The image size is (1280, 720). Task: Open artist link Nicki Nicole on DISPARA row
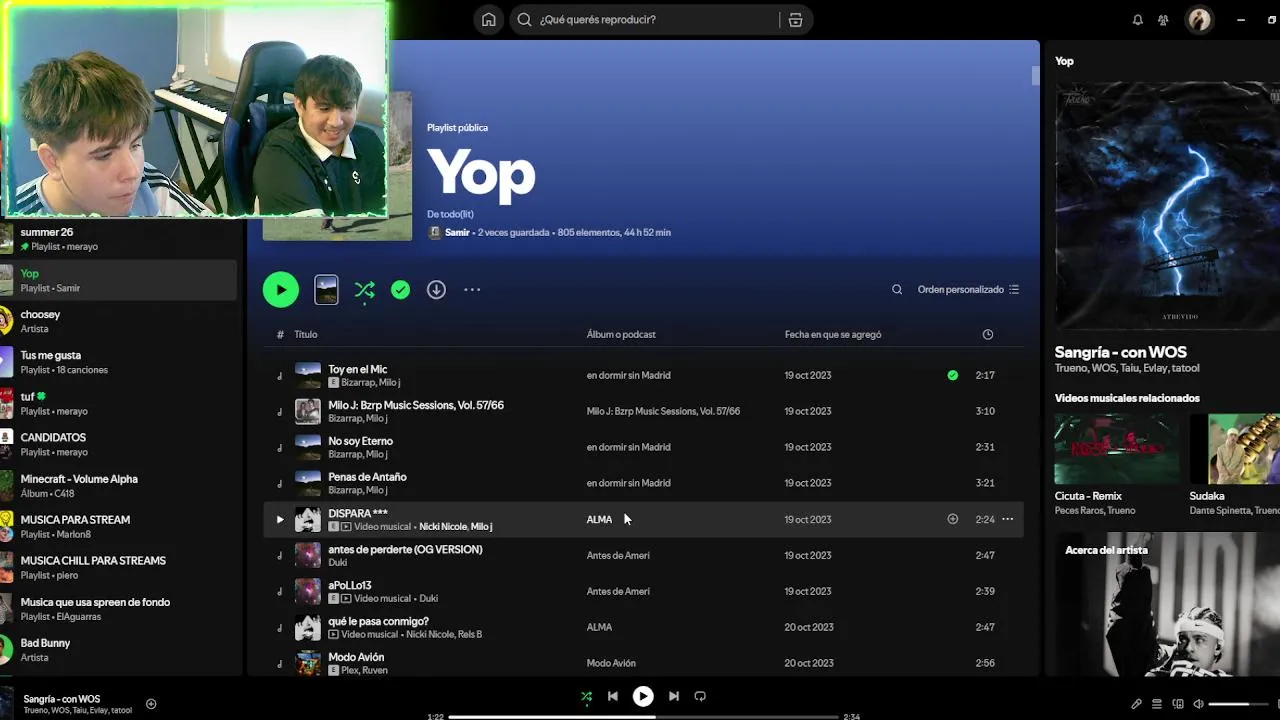pyautogui.click(x=442, y=527)
